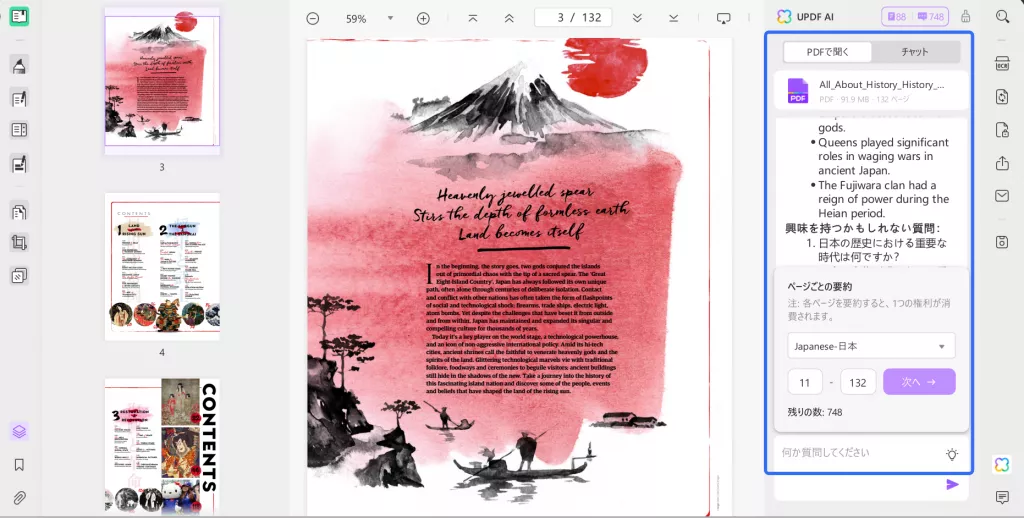Image resolution: width=1024 pixels, height=518 pixels.
Task: Open the crop pages tool
Action: point(19,243)
